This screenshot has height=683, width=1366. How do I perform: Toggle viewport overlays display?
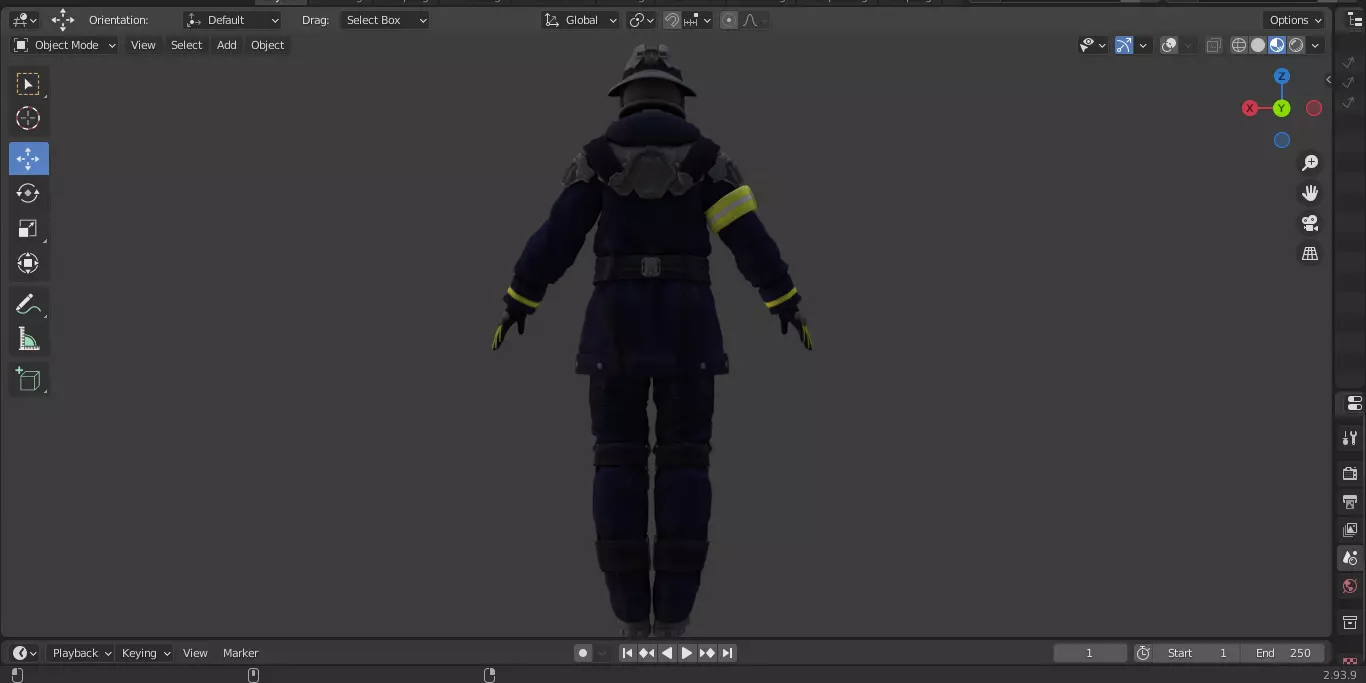(x=1169, y=45)
